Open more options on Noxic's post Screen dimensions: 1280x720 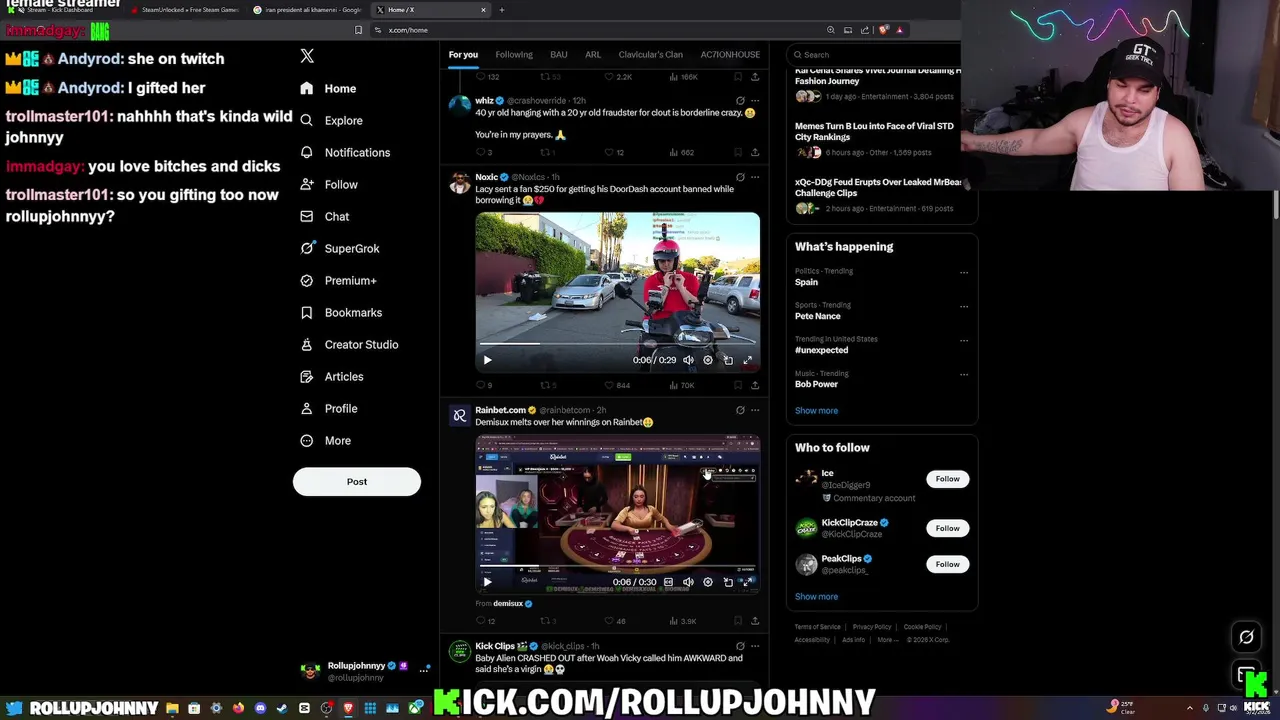755,177
